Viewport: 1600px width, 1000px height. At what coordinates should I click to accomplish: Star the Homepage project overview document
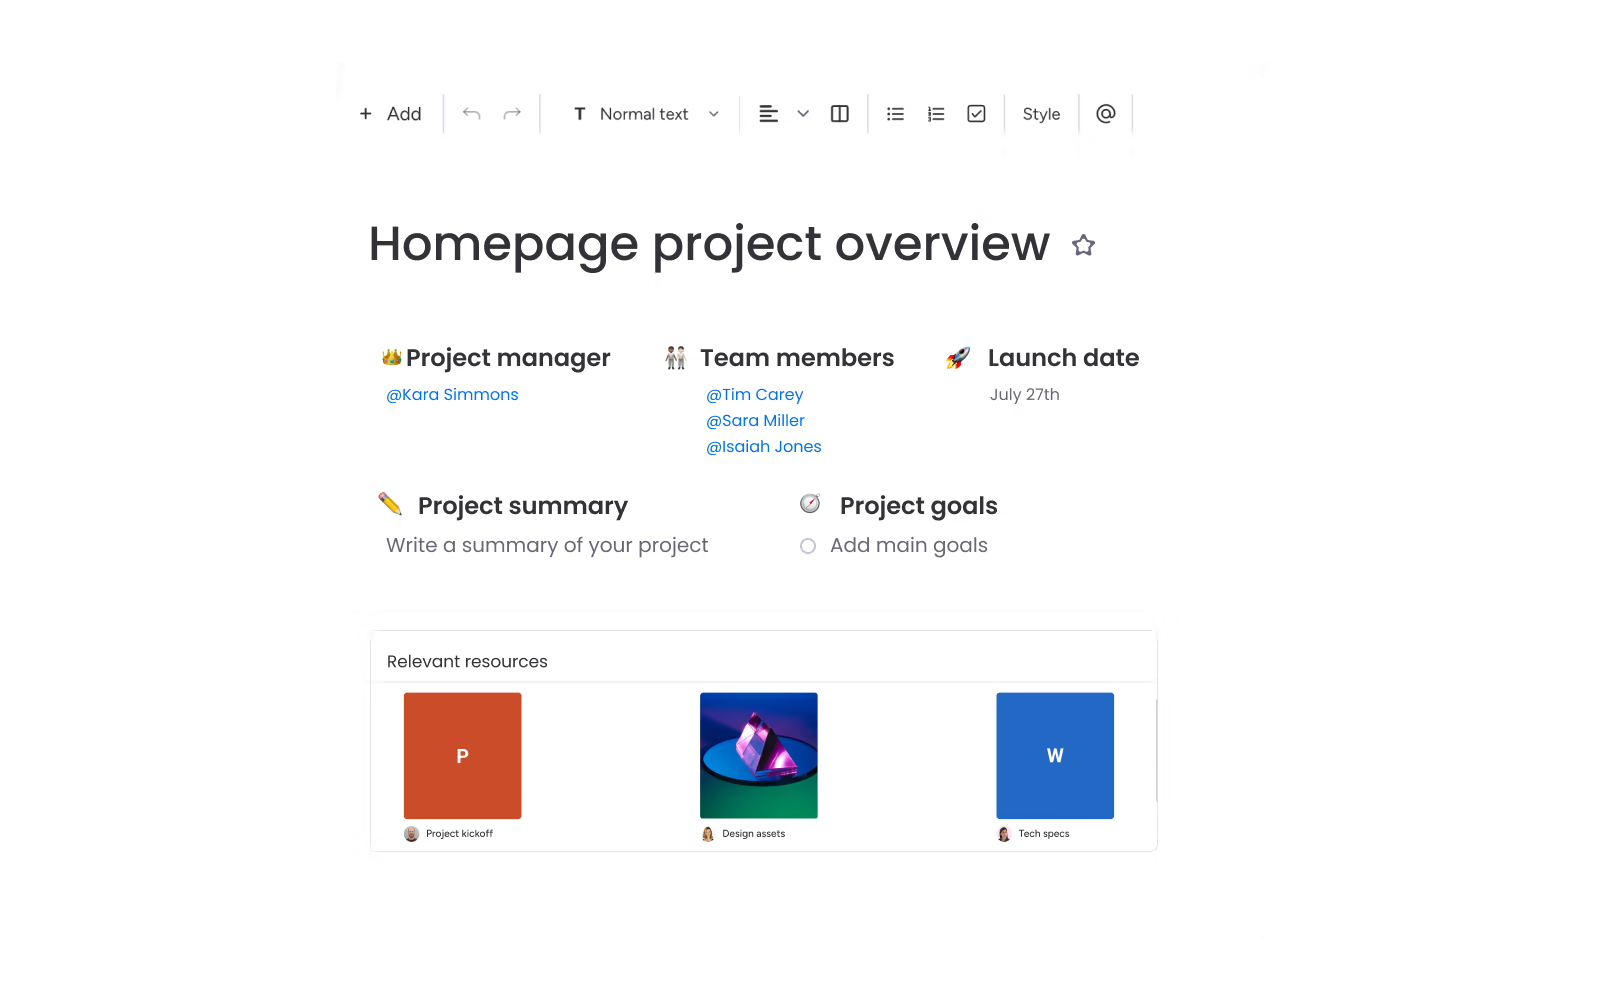1083,245
